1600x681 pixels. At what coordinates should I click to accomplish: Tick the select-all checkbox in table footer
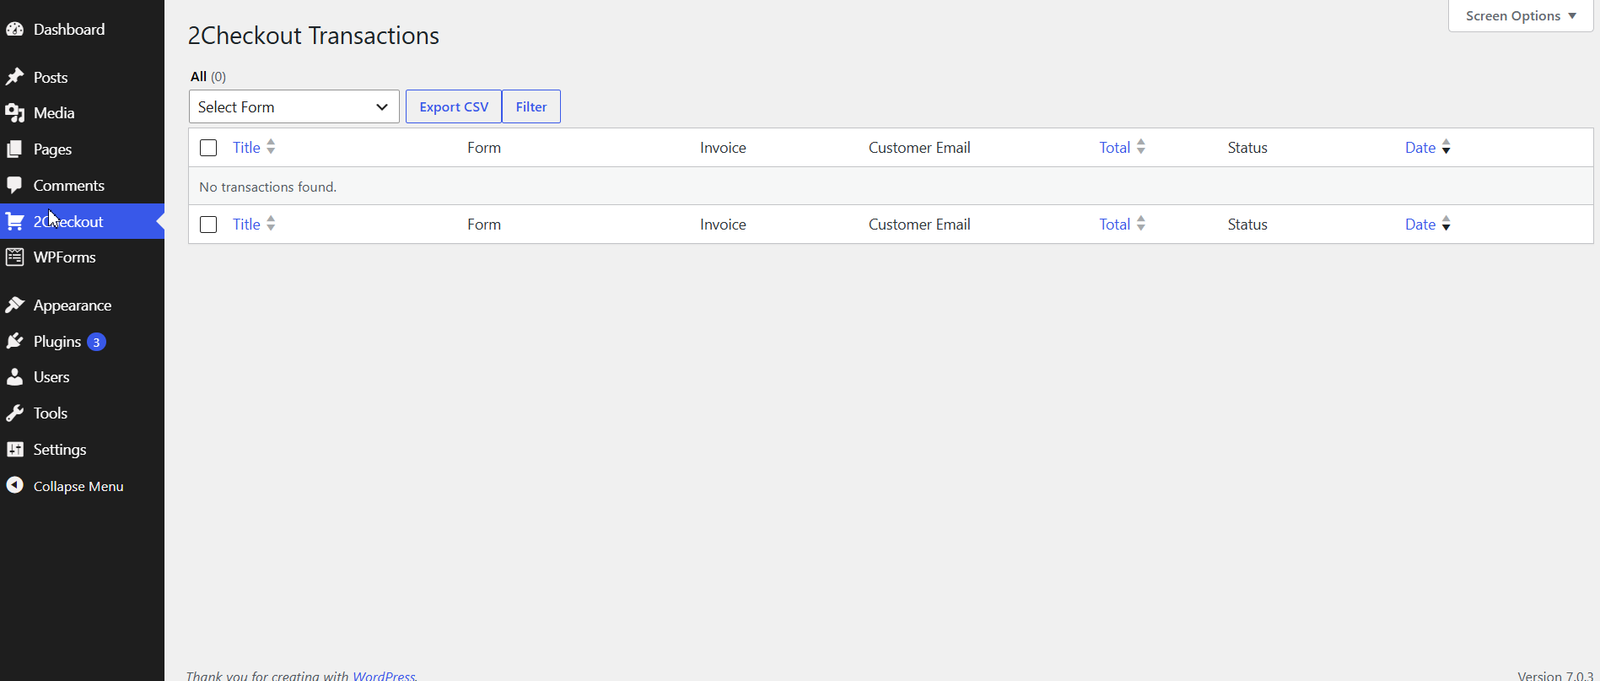point(208,225)
